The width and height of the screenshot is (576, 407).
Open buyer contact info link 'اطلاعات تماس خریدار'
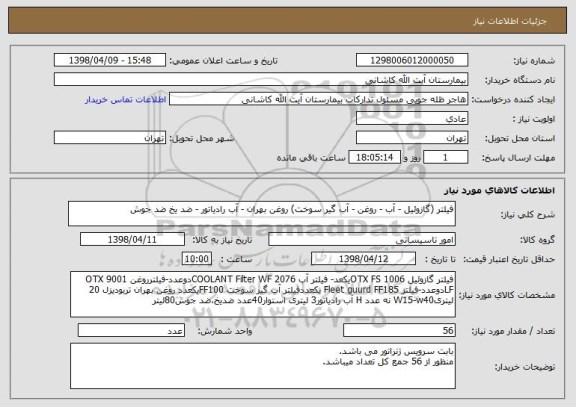(x=126, y=100)
